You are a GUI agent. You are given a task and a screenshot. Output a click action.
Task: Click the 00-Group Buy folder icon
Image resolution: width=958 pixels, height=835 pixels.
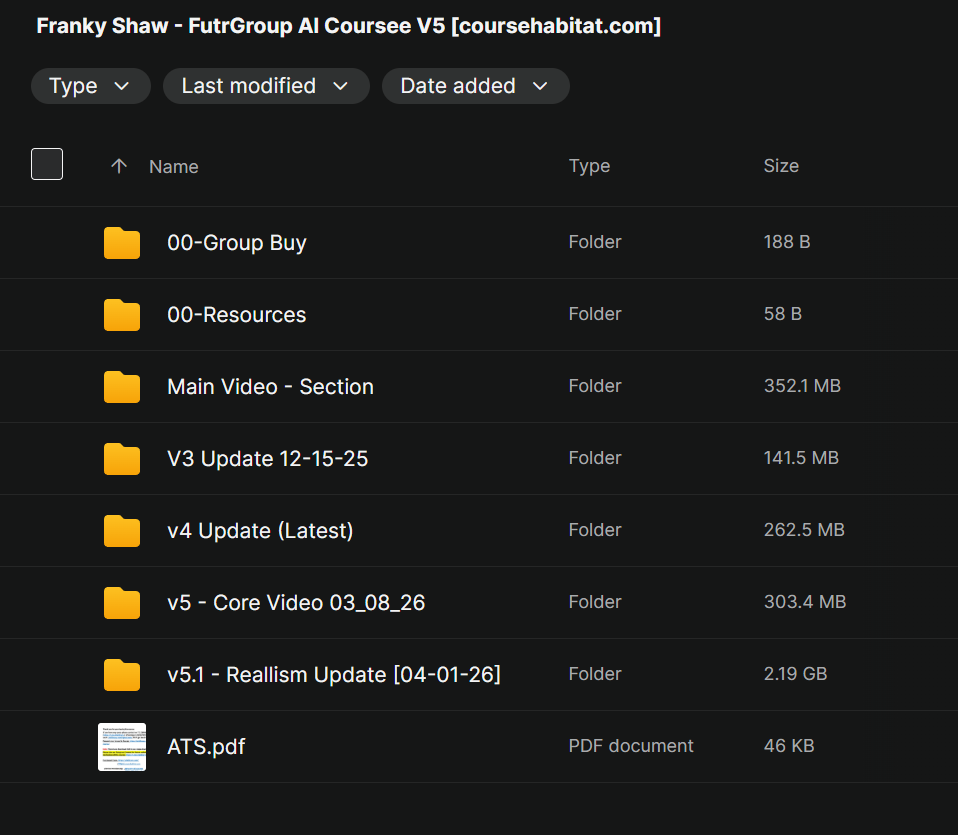(x=122, y=242)
